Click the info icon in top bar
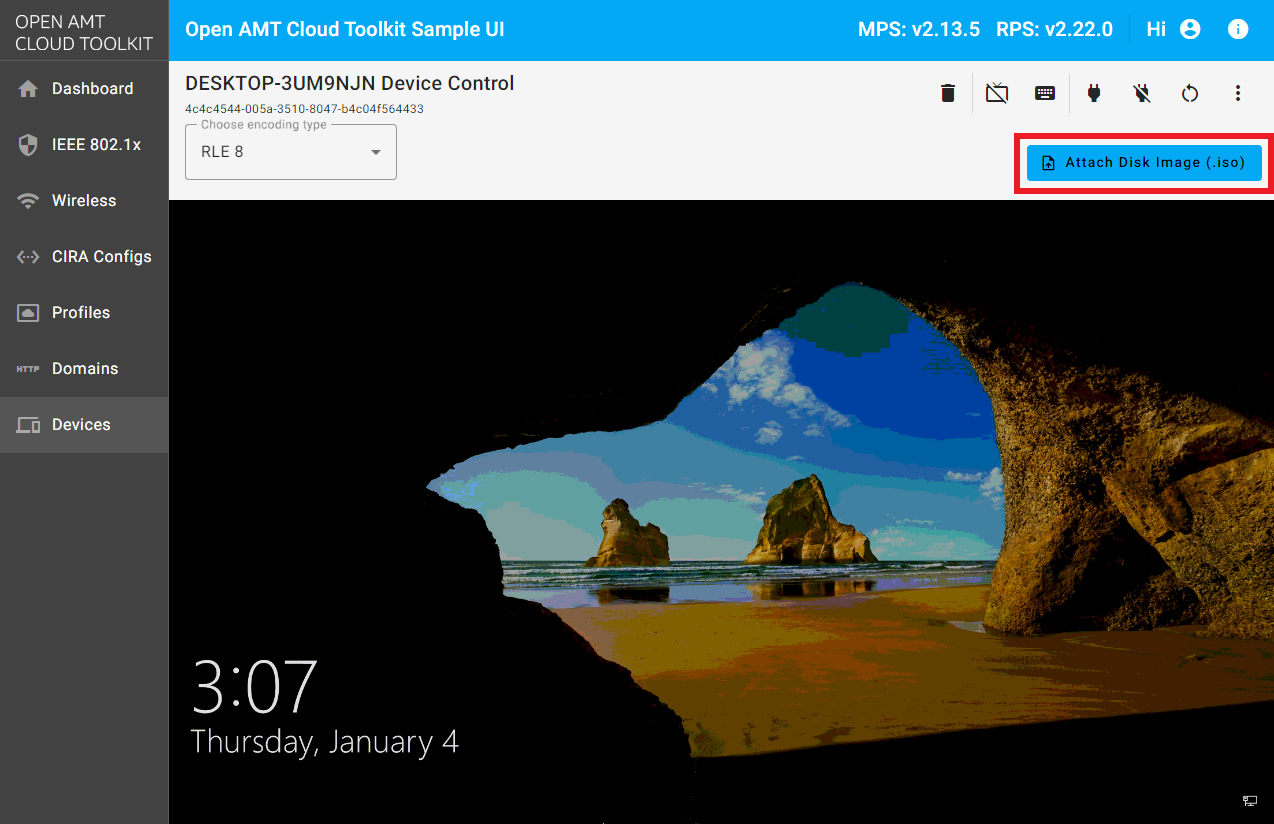The width and height of the screenshot is (1274, 824). [x=1237, y=29]
